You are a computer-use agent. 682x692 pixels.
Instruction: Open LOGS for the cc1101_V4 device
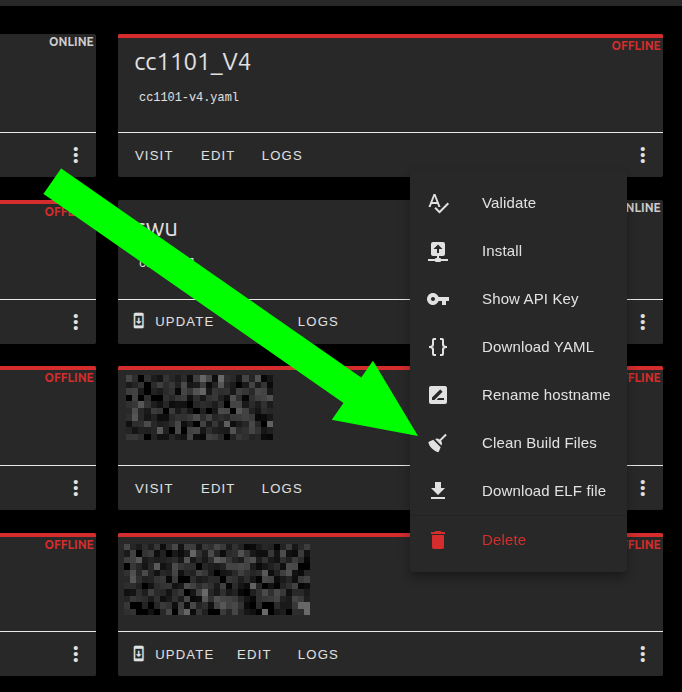(282, 155)
